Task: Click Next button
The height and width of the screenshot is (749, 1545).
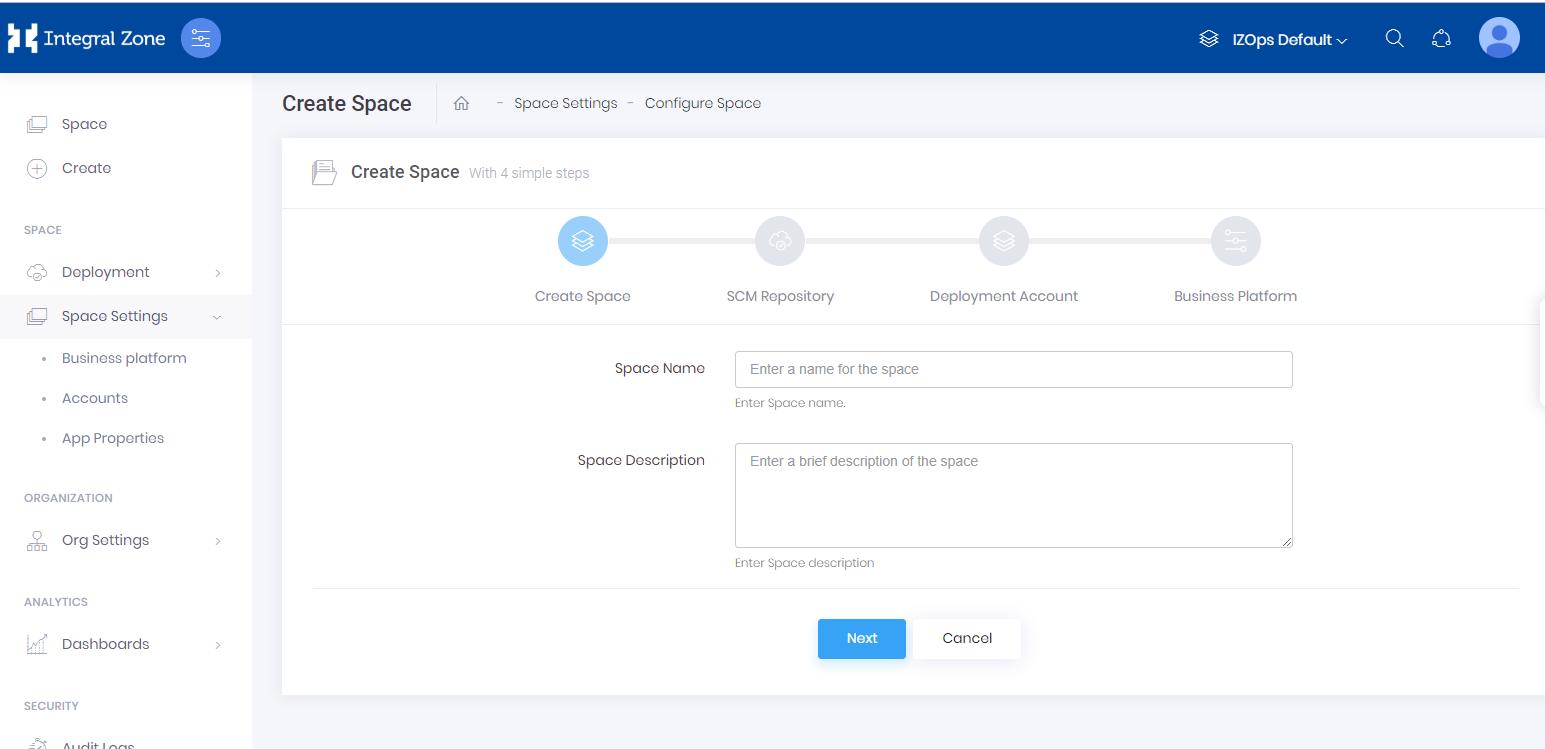Action: tap(862, 639)
